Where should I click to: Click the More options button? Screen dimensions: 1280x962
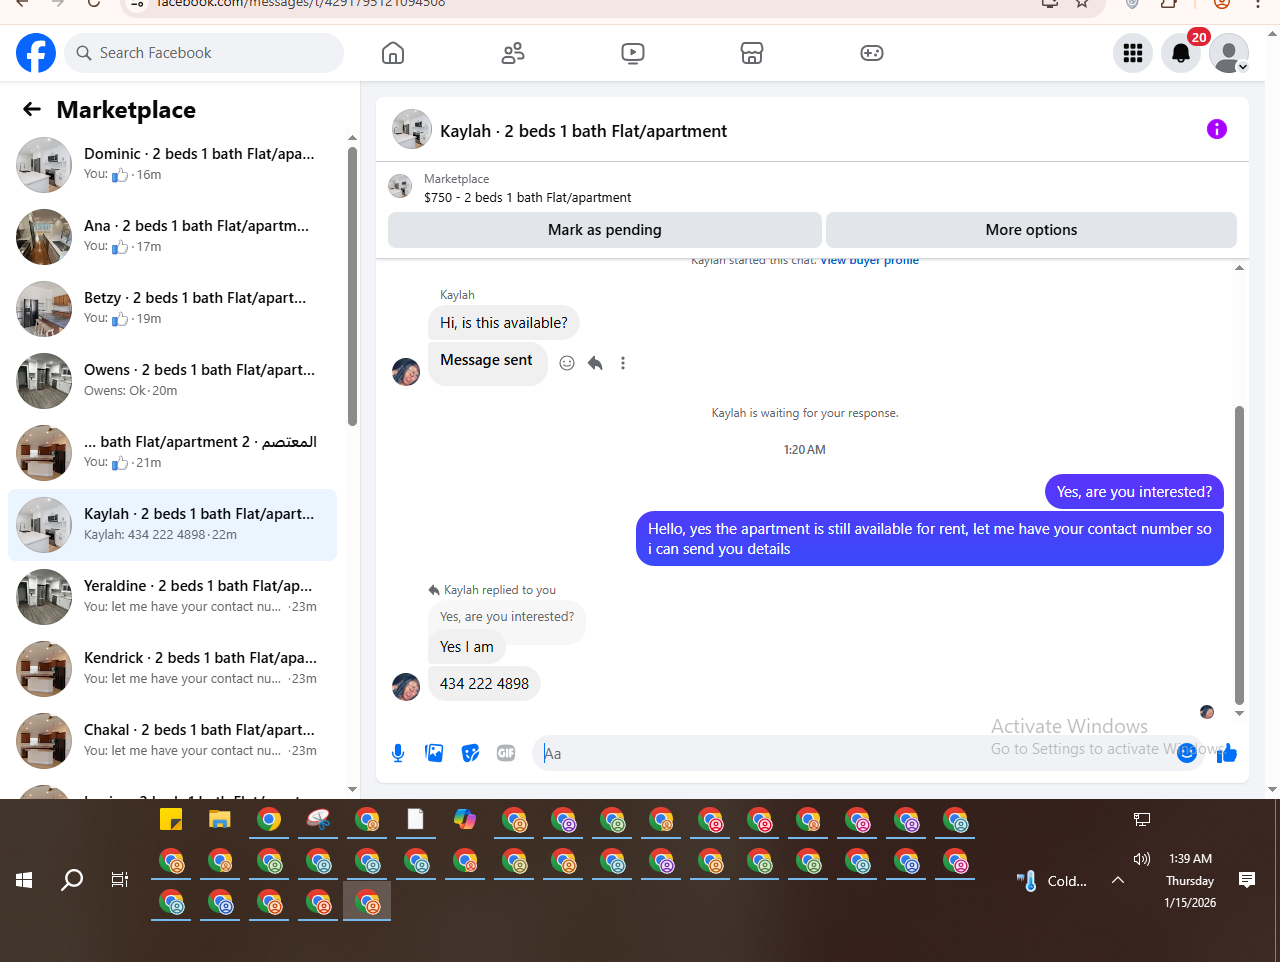[1031, 230]
